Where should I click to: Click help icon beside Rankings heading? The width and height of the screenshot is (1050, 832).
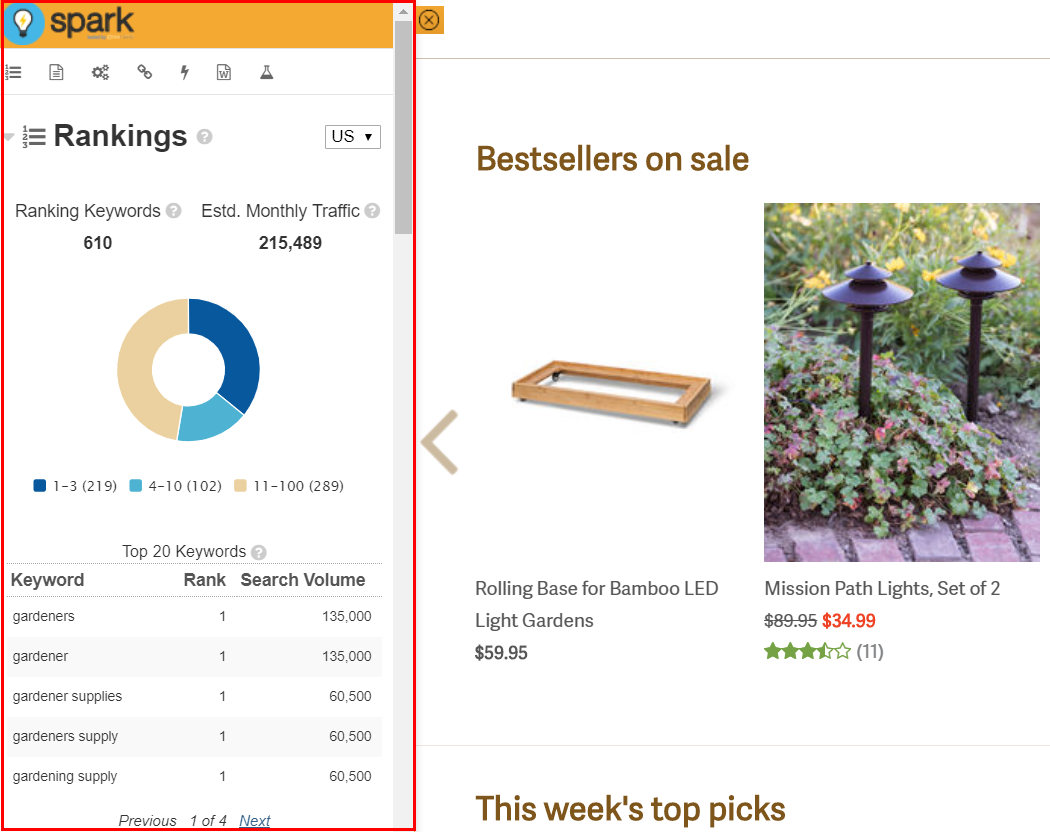(205, 137)
